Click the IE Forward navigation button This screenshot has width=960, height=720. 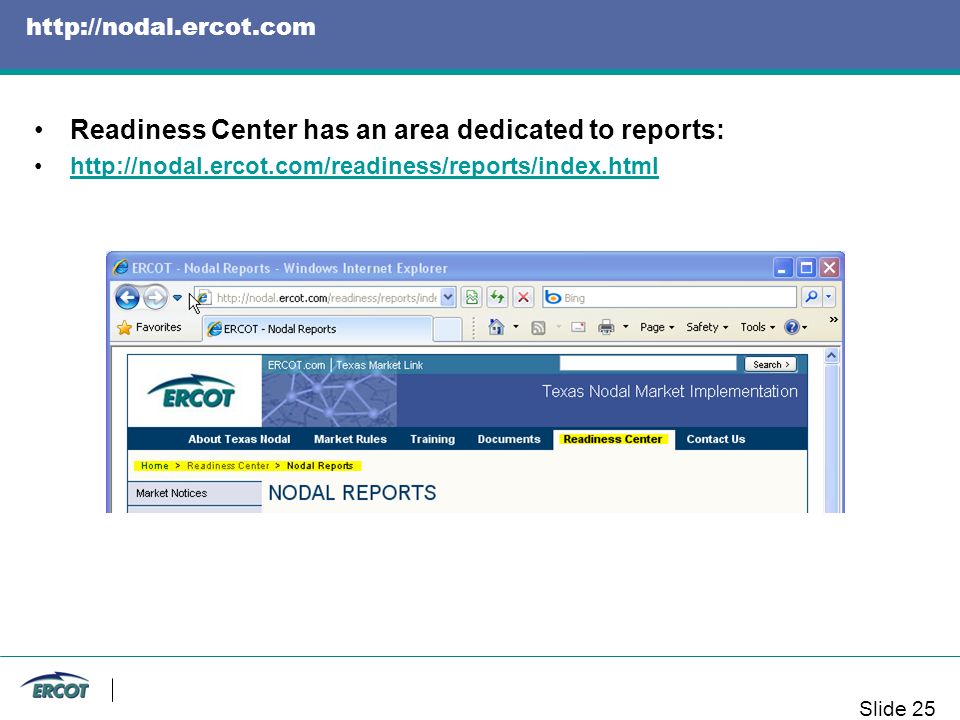[x=155, y=298]
